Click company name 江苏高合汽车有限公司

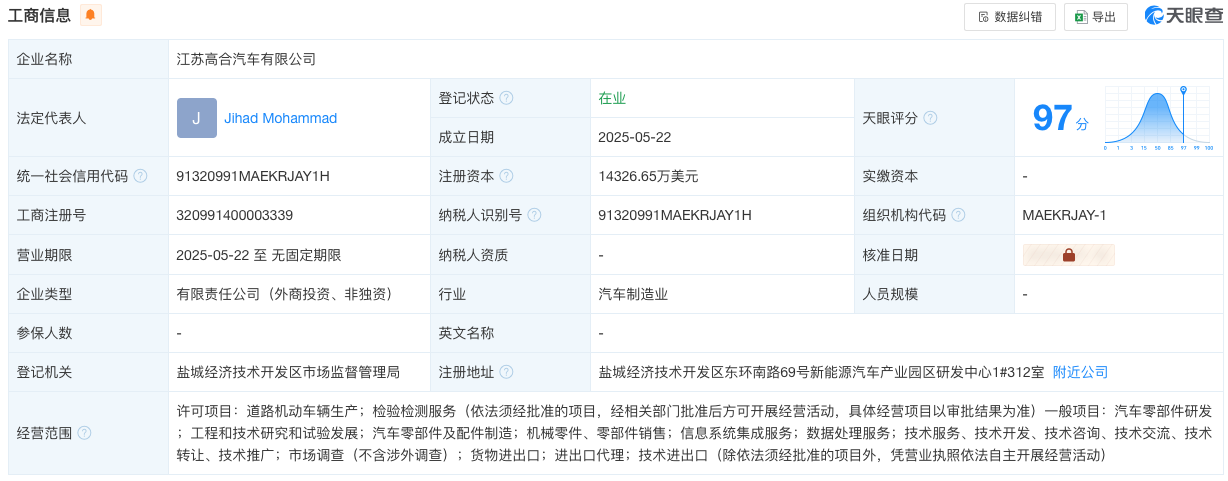tap(246, 59)
